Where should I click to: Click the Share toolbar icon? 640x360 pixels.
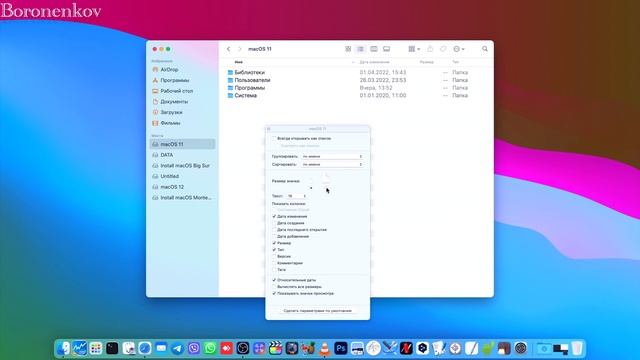coord(430,49)
